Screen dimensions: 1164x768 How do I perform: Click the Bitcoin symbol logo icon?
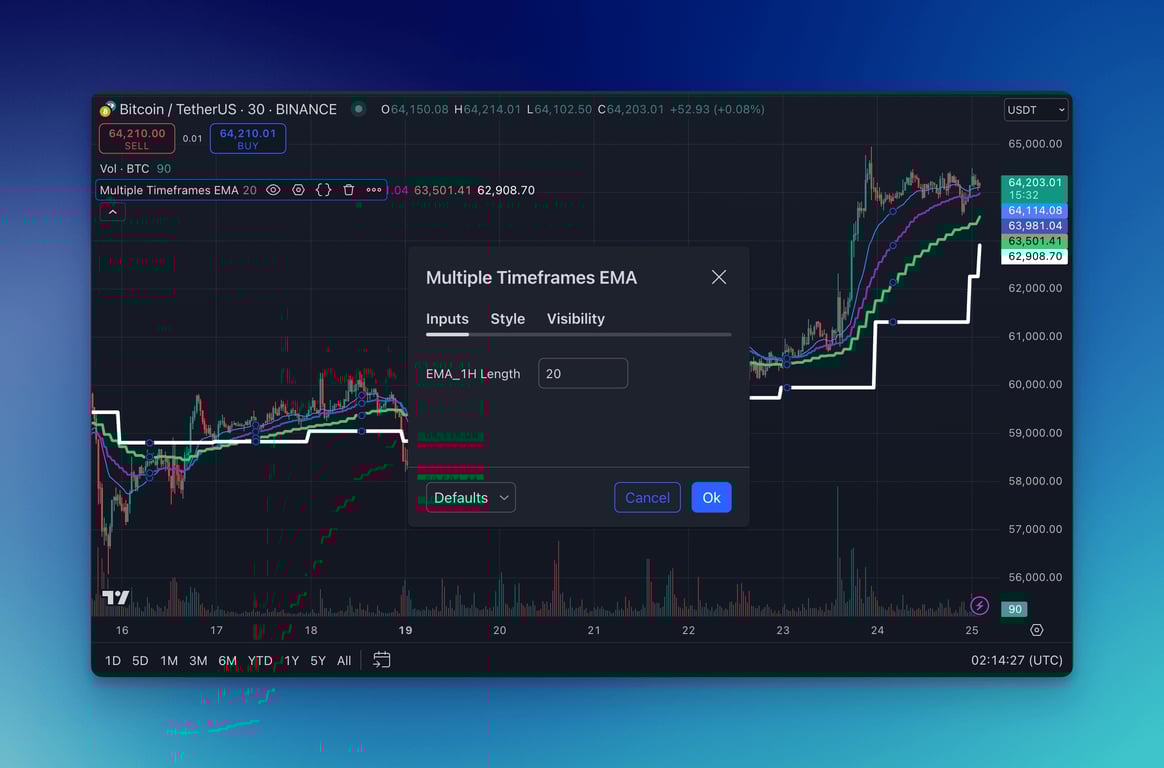pyautogui.click(x=107, y=110)
